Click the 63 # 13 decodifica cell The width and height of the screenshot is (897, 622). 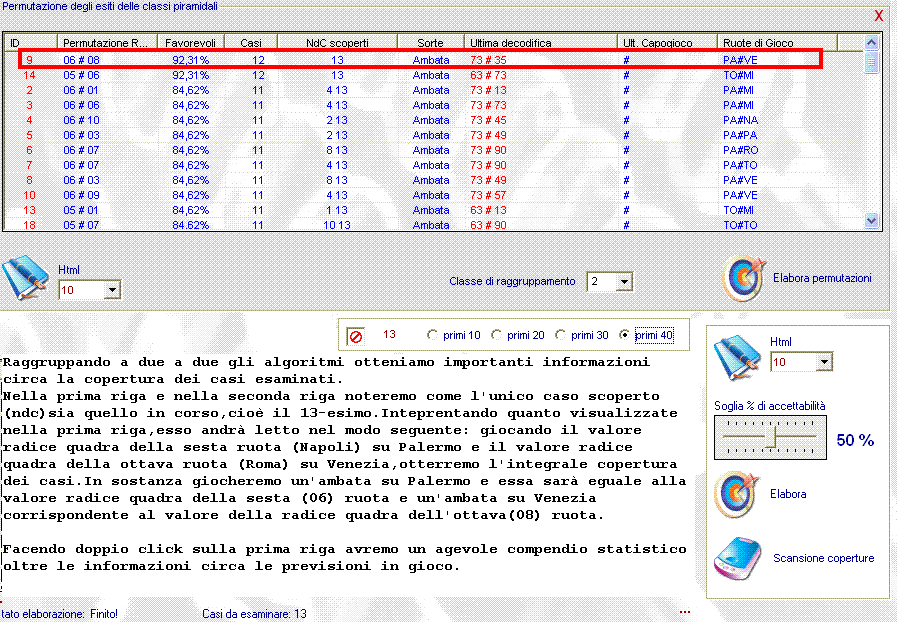click(x=488, y=210)
